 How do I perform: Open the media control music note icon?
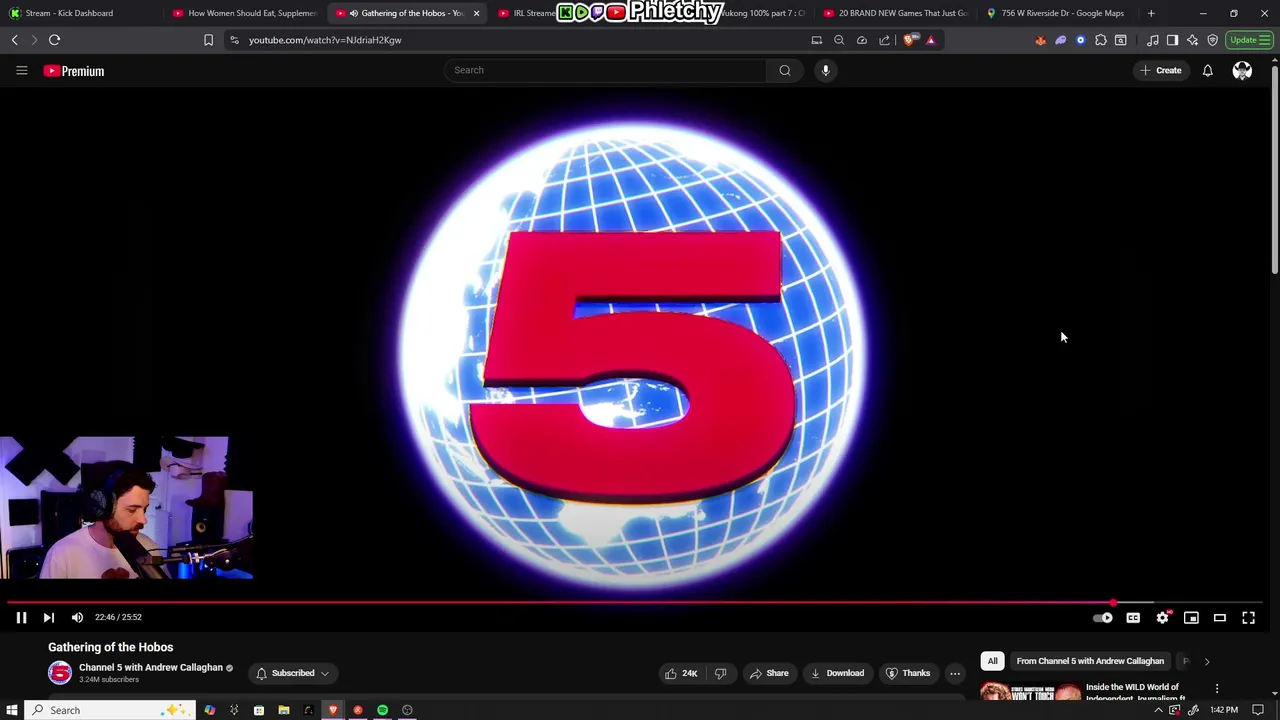pos(1153,40)
